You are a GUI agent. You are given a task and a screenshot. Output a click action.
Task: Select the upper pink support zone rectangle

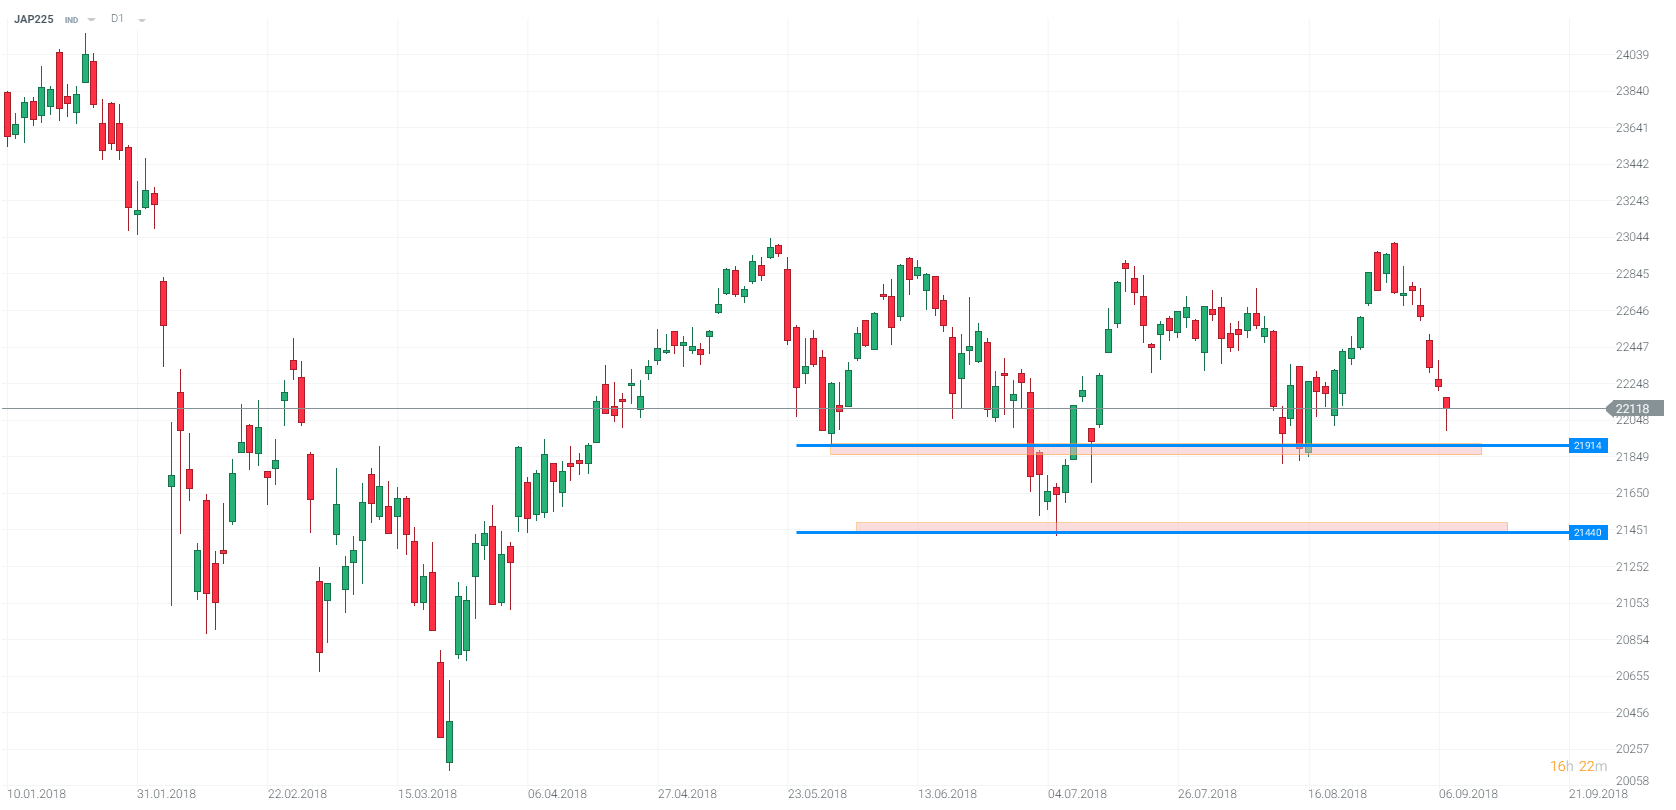tap(1155, 451)
